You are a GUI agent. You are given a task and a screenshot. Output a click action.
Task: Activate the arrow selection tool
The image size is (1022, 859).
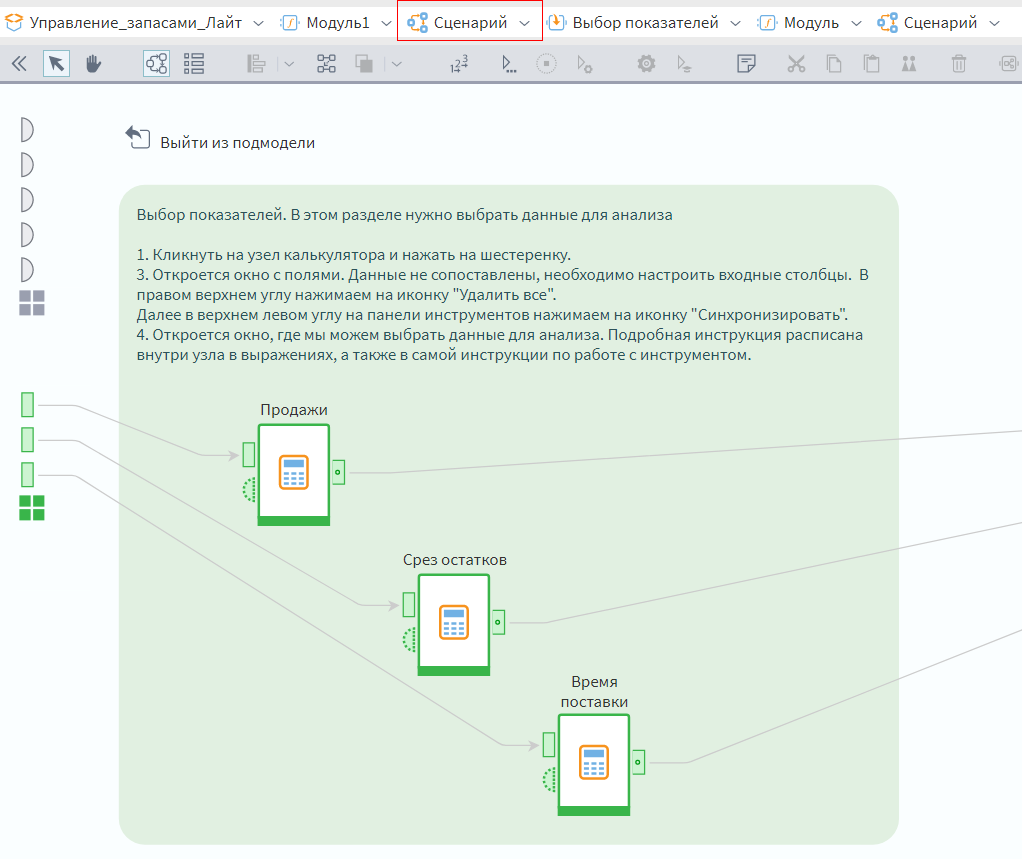pyautogui.click(x=55, y=62)
